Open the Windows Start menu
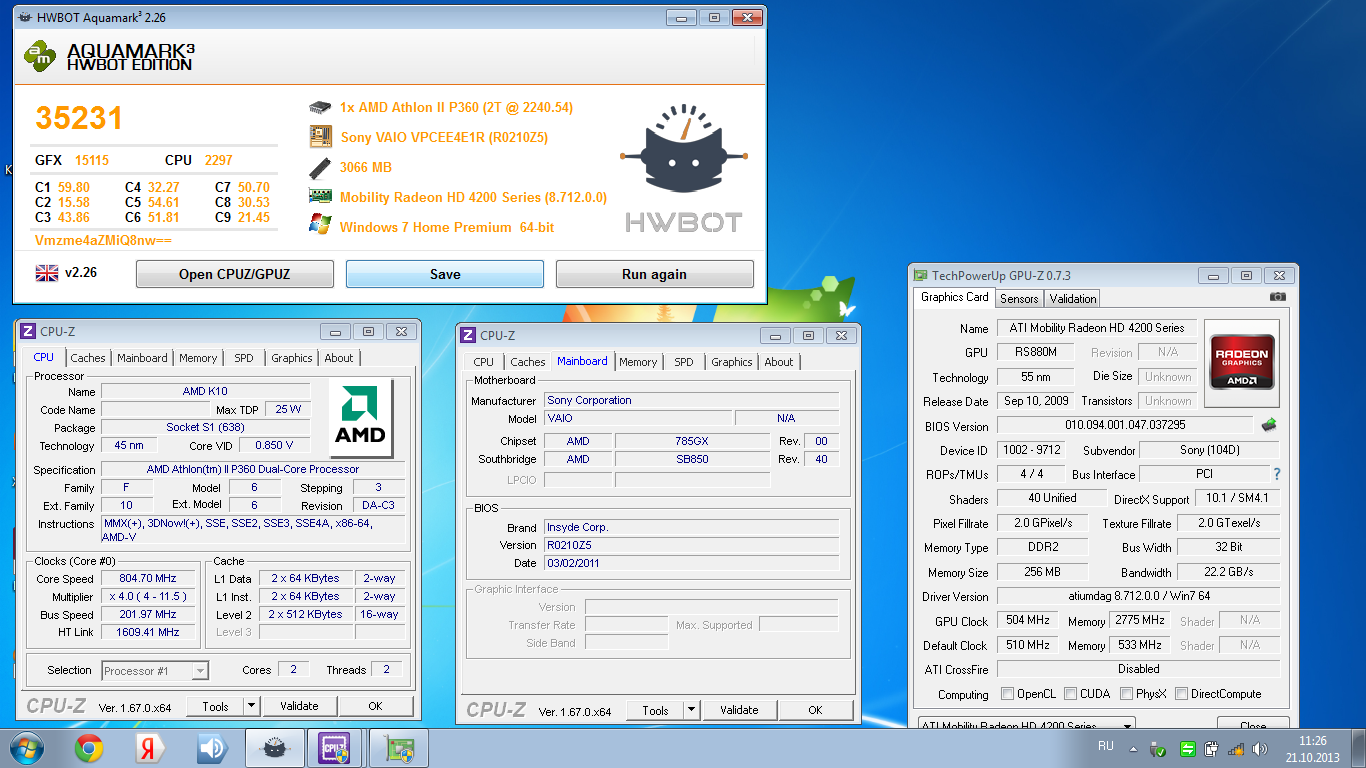This screenshot has width=1366, height=768. coord(26,748)
